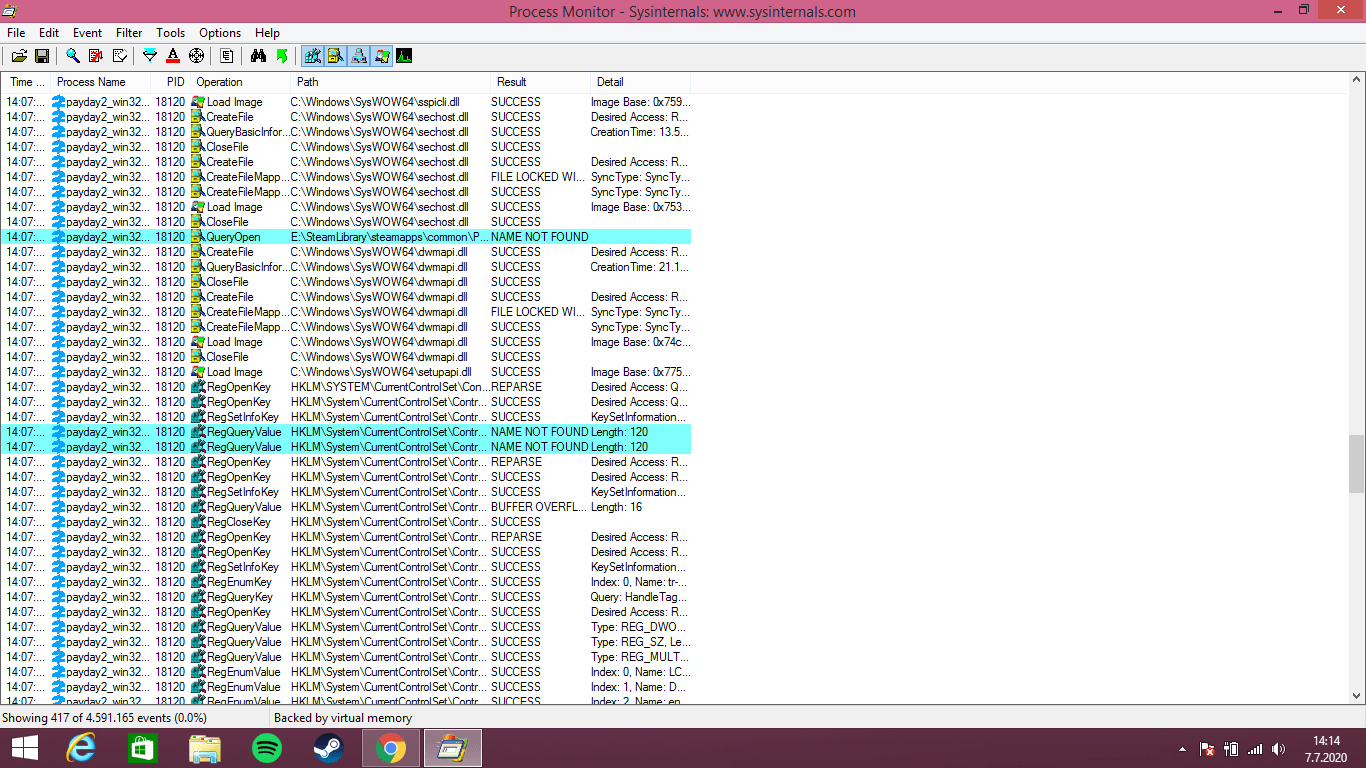Click the 'Type: REG_MULT...' detail cell

click(640, 657)
